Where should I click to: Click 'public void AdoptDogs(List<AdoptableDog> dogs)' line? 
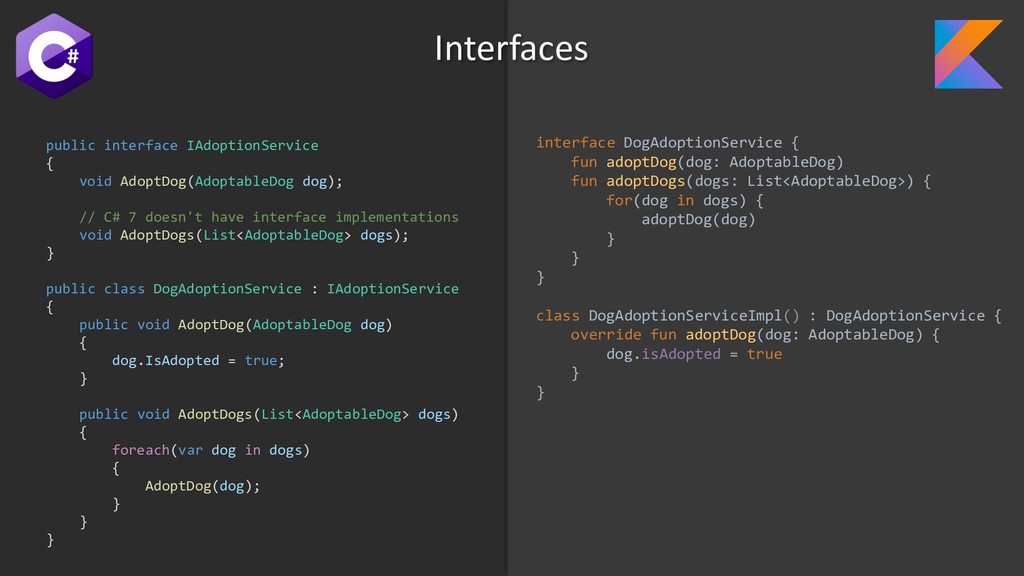tap(269, 414)
